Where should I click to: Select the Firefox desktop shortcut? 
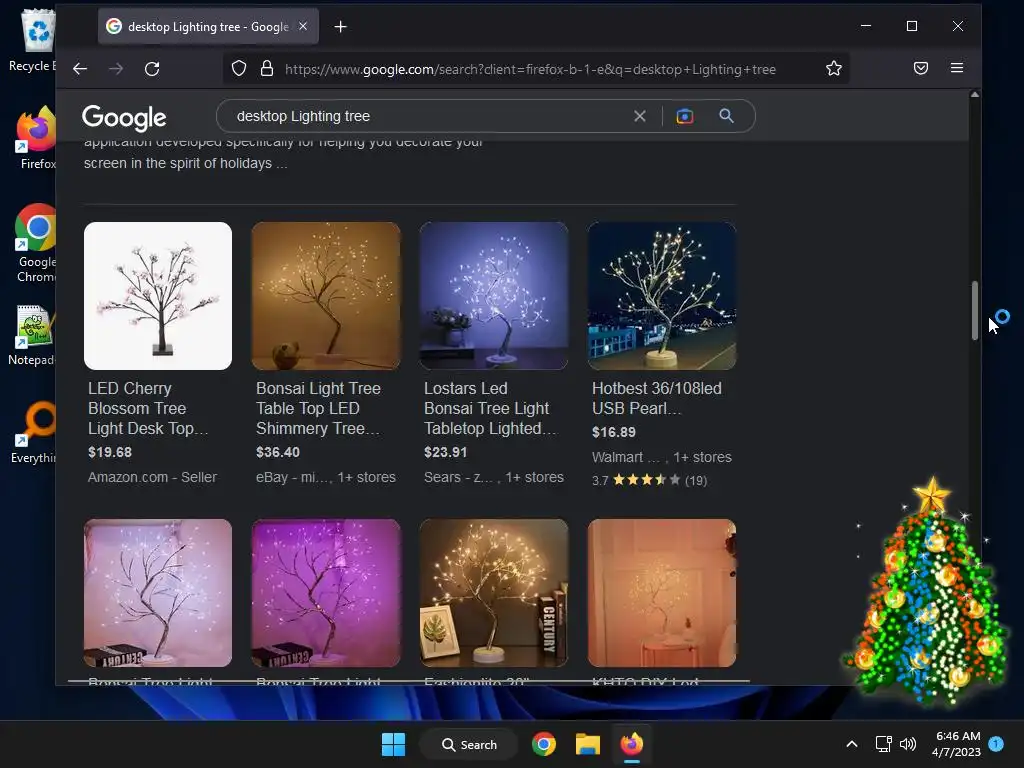(37, 138)
